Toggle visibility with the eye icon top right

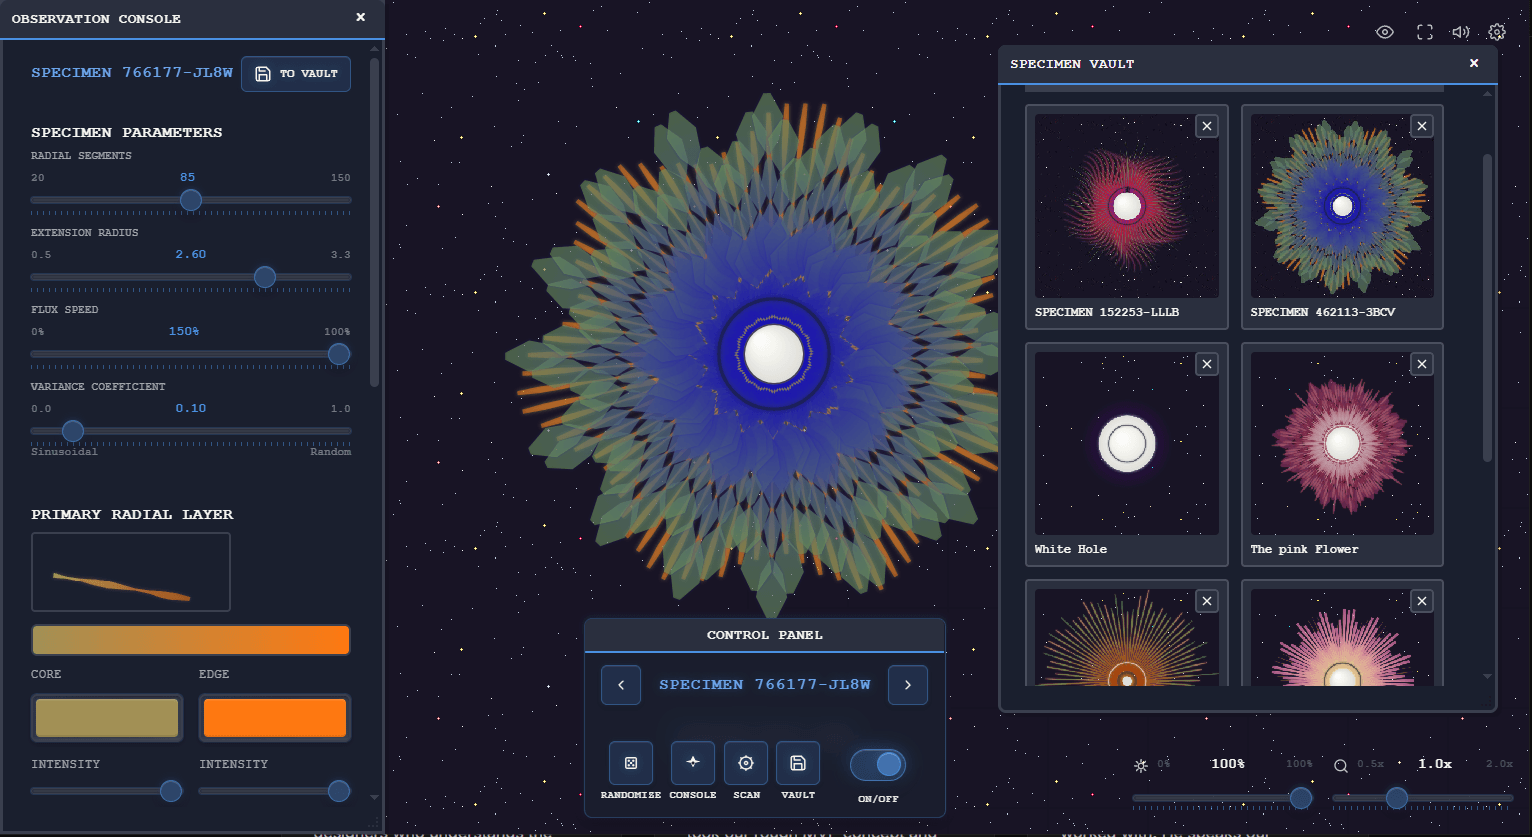point(1385,31)
